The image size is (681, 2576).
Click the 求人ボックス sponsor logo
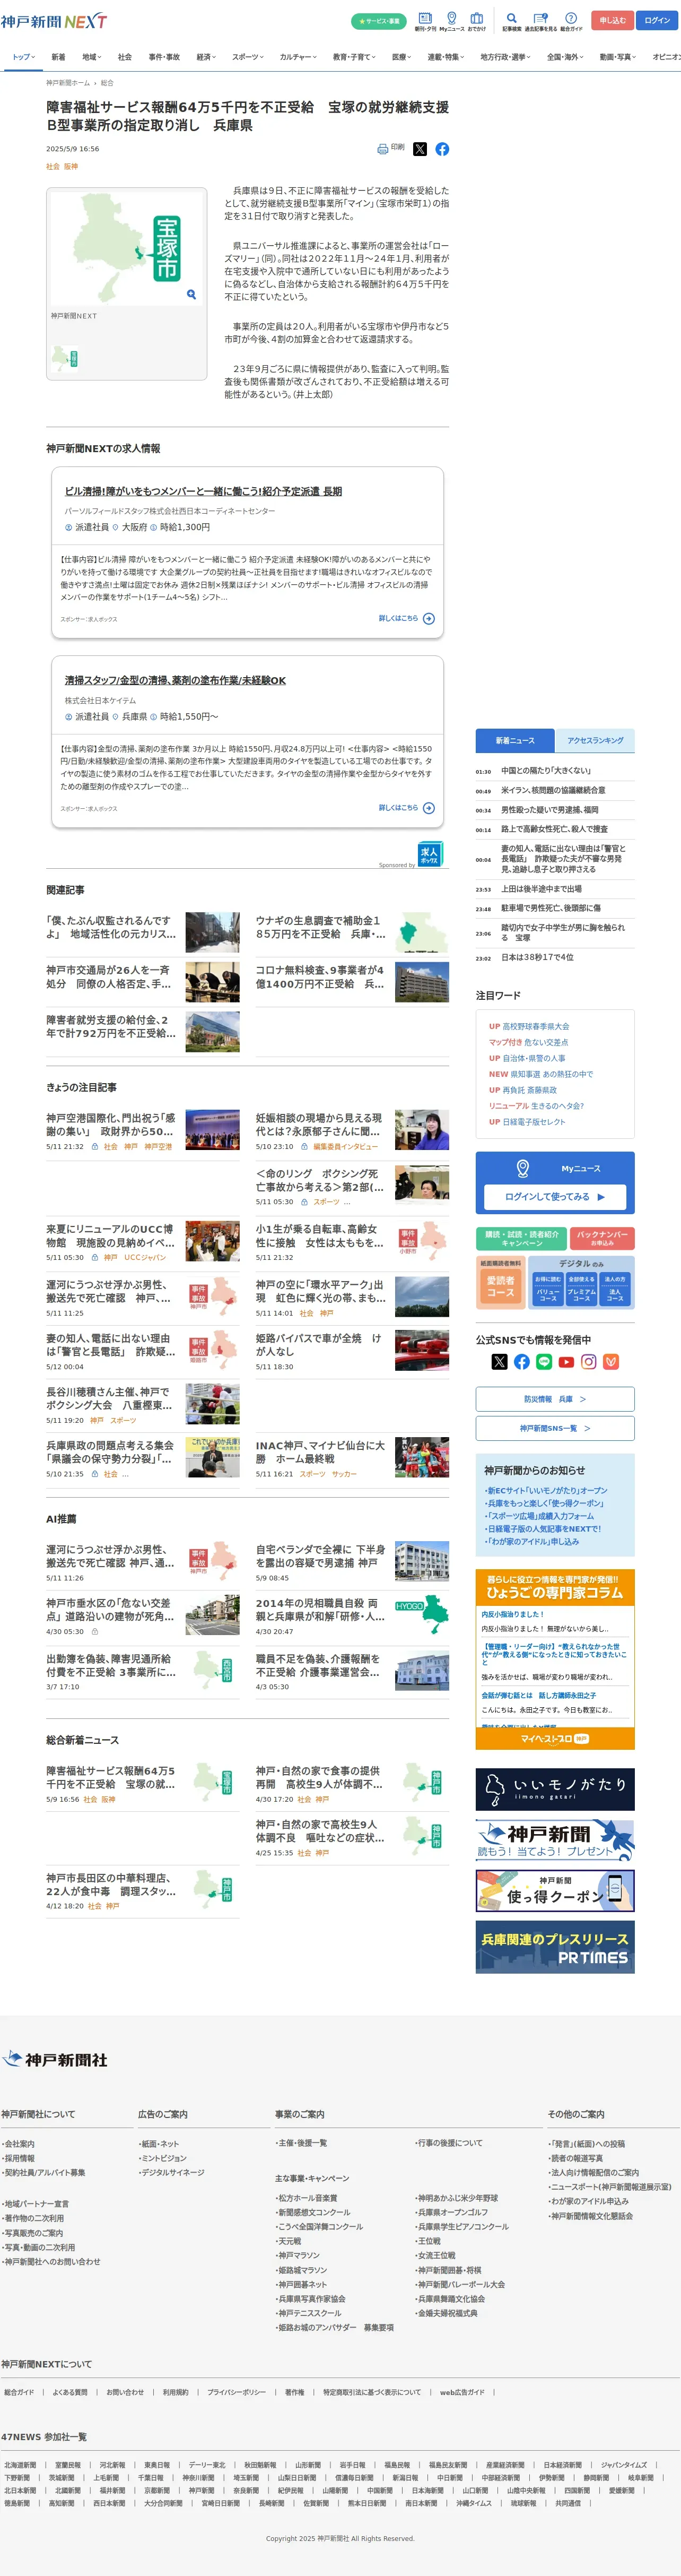click(429, 854)
